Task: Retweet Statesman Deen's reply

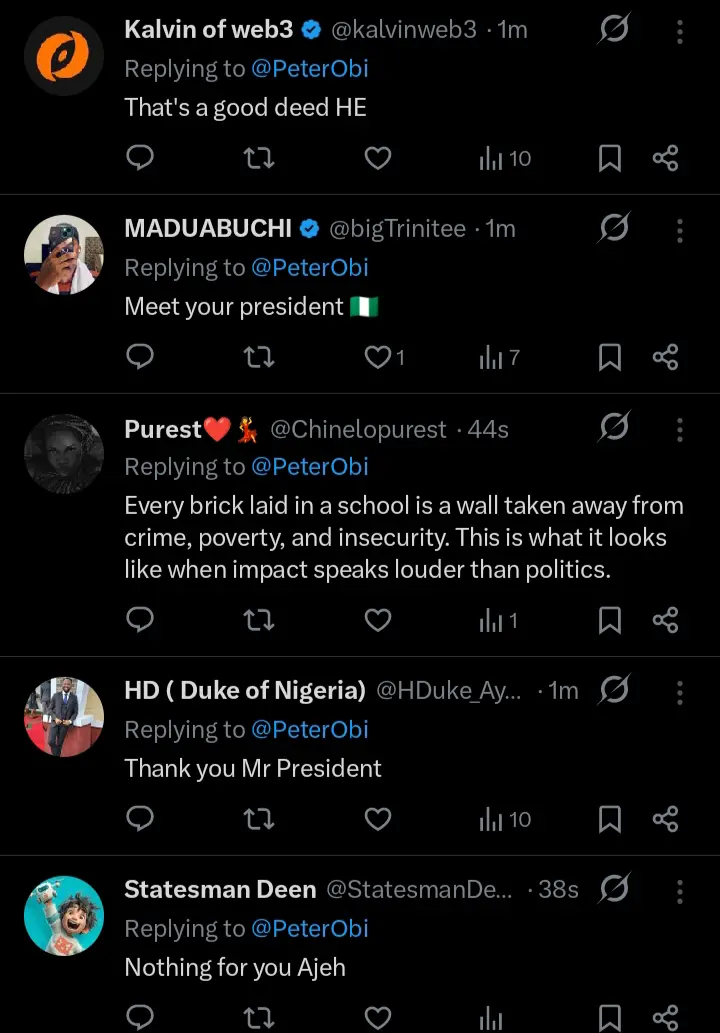Action: coord(259,1018)
